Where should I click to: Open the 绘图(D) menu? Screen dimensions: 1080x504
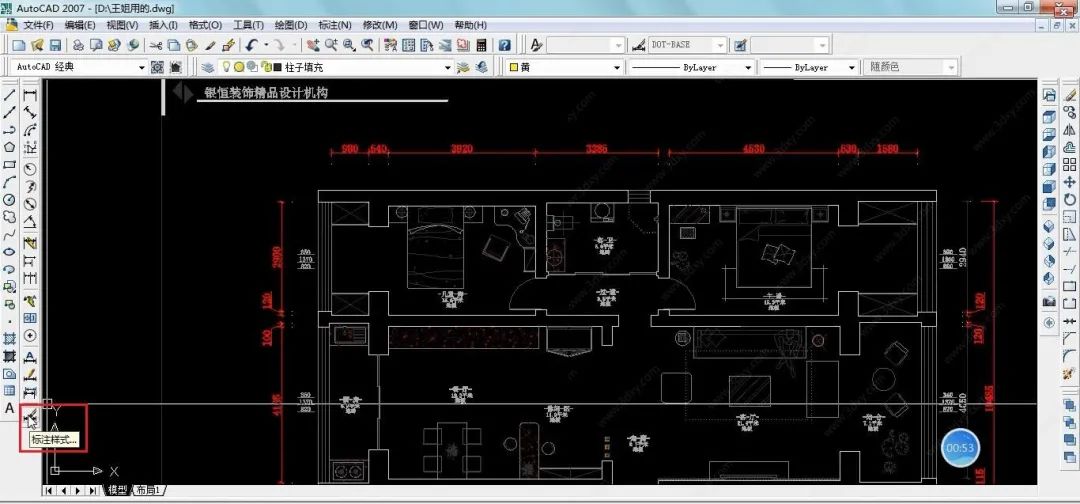(x=291, y=25)
